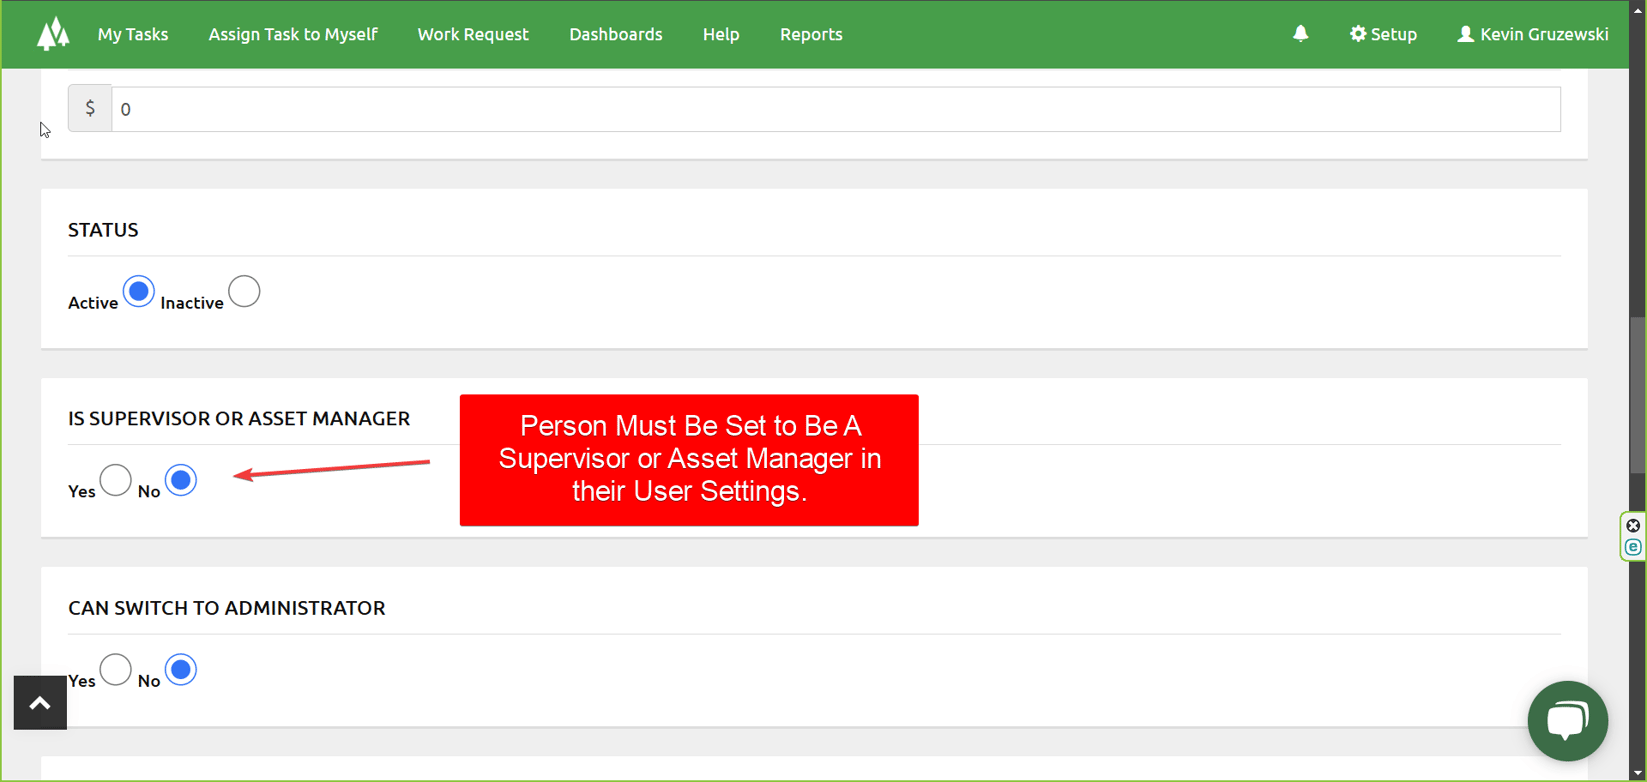Image resolution: width=1647 pixels, height=782 pixels.
Task: Click the STATUS section heading
Action: pos(103,230)
